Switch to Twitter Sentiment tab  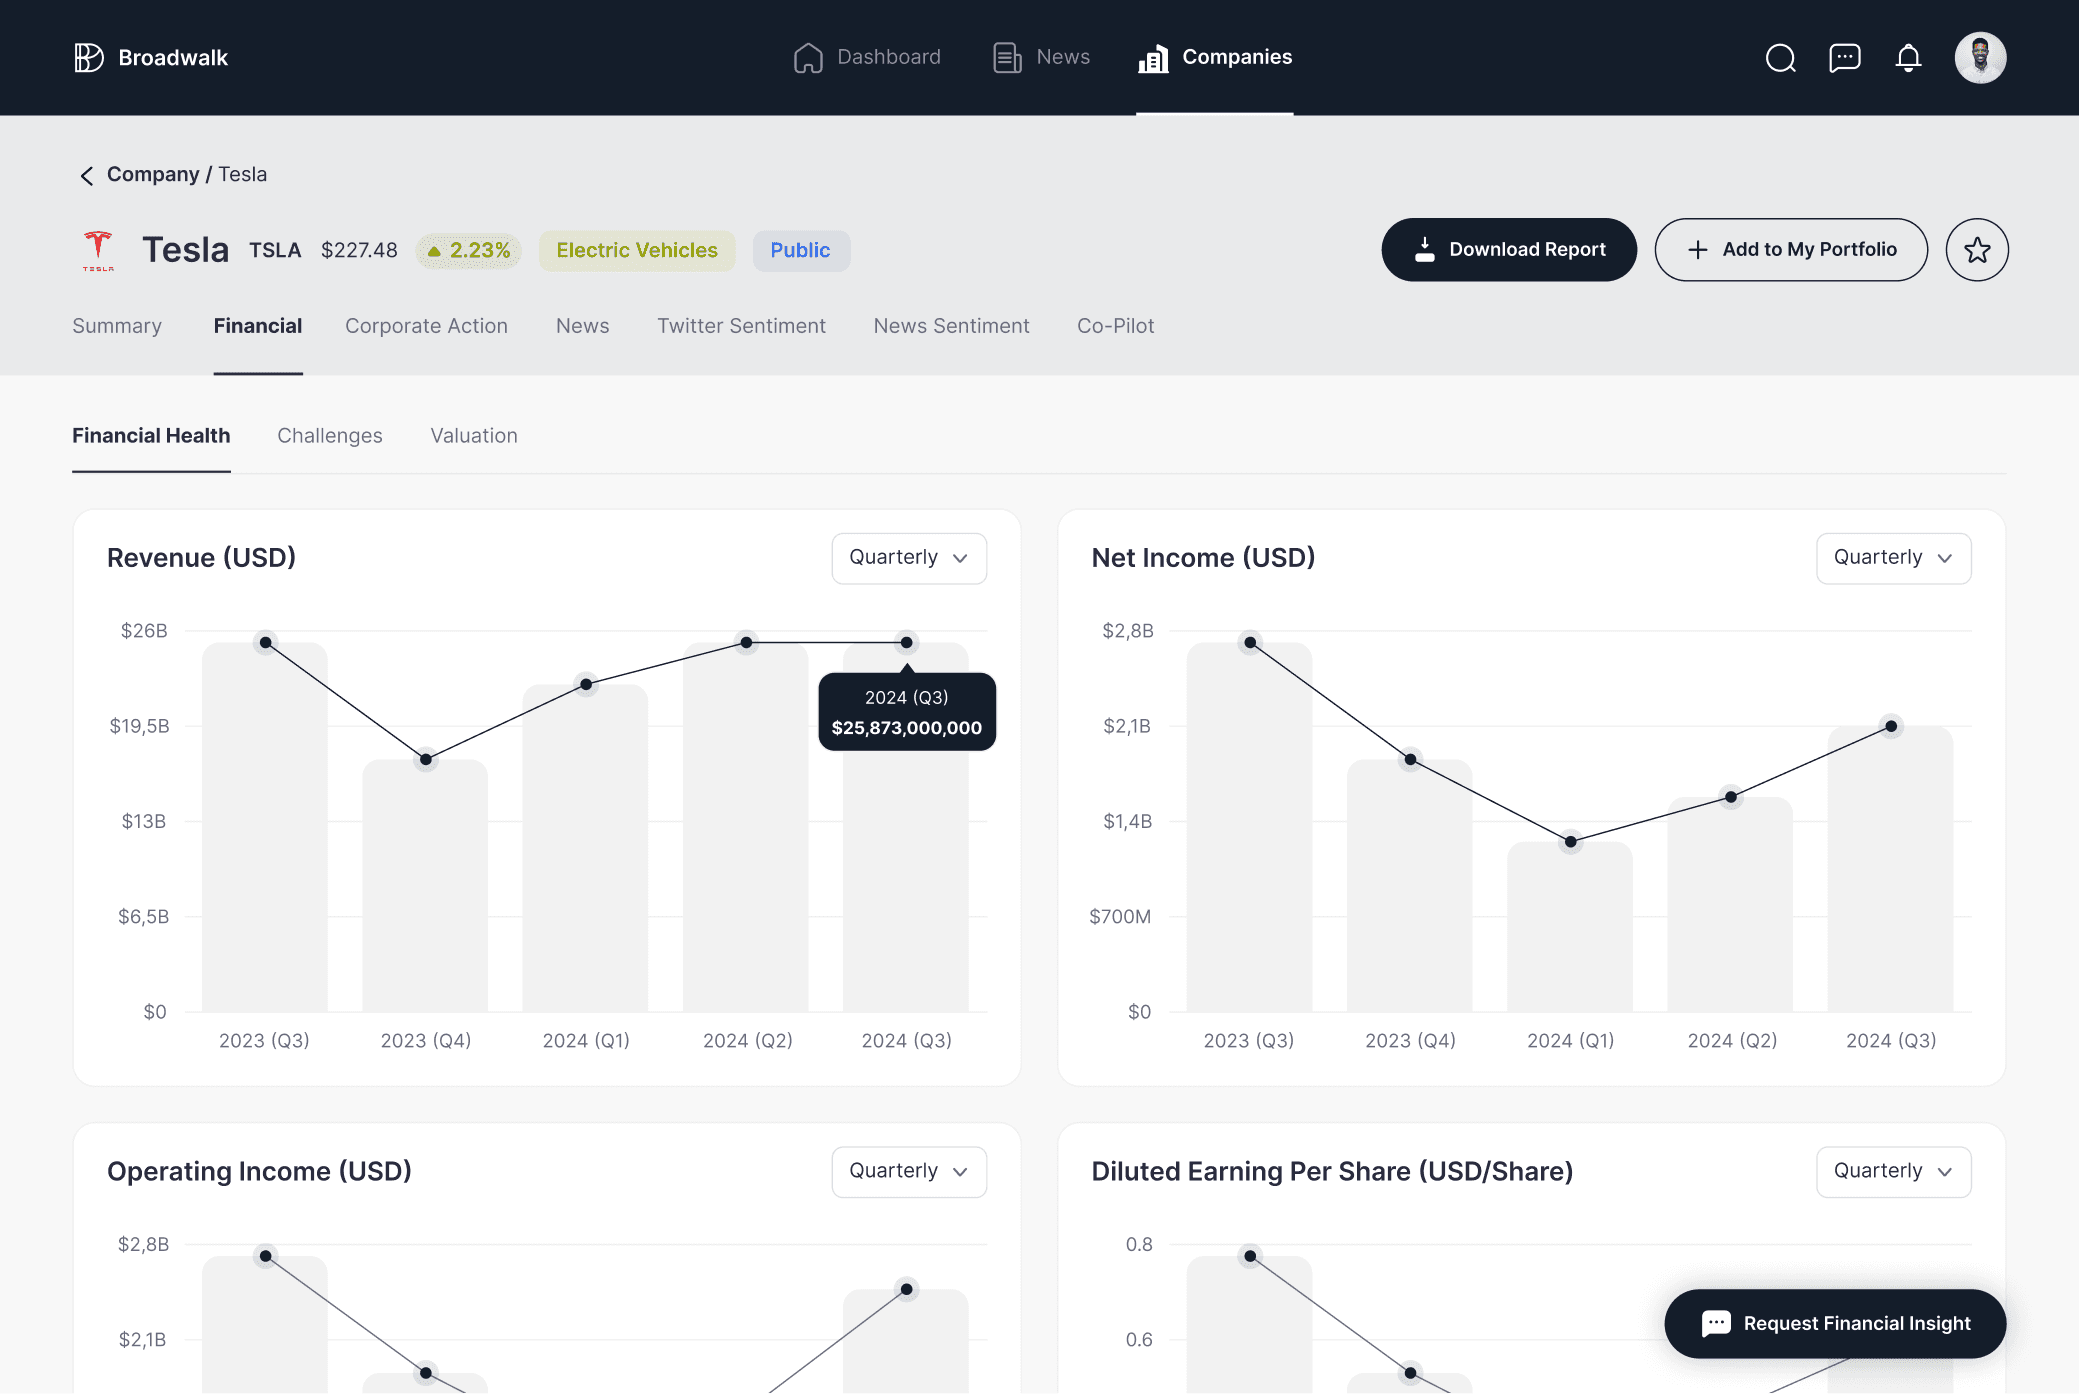tap(741, 326)
